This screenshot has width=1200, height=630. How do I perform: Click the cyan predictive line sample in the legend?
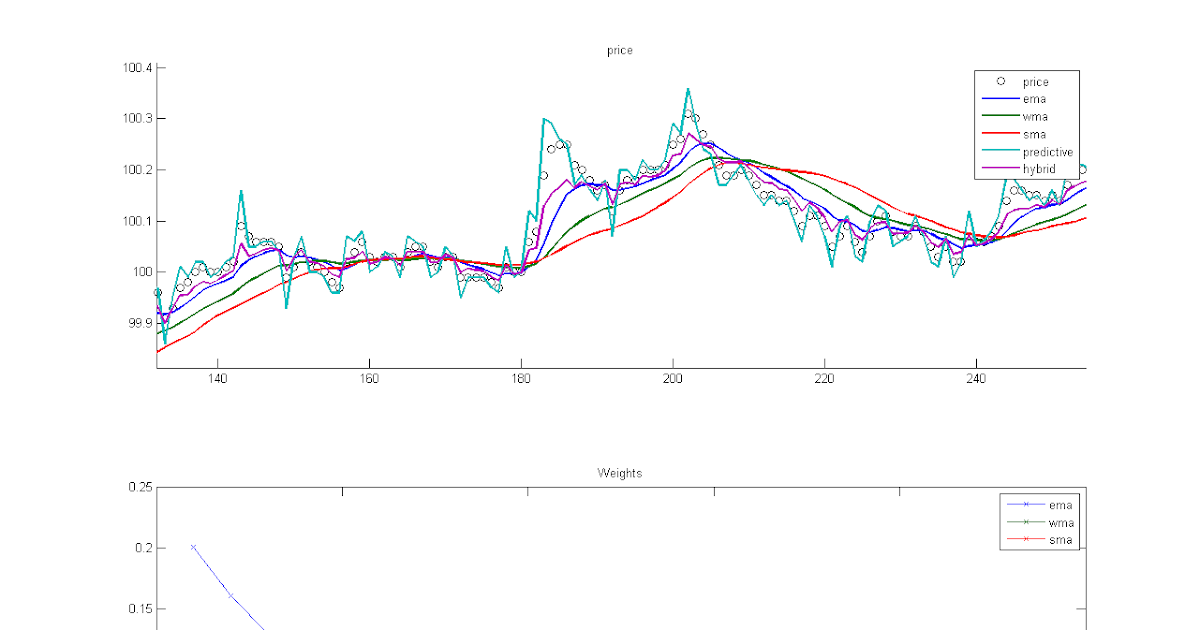coord(999,152)
